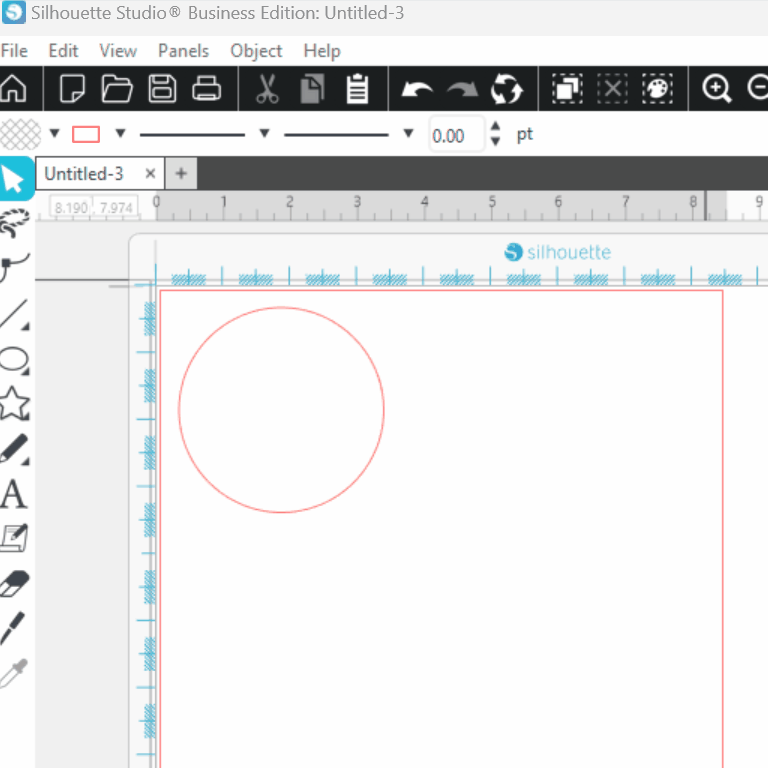The height and width of the screenshot is (768, 768).
Task: Undo the last action
Action: tap(417, 90)
